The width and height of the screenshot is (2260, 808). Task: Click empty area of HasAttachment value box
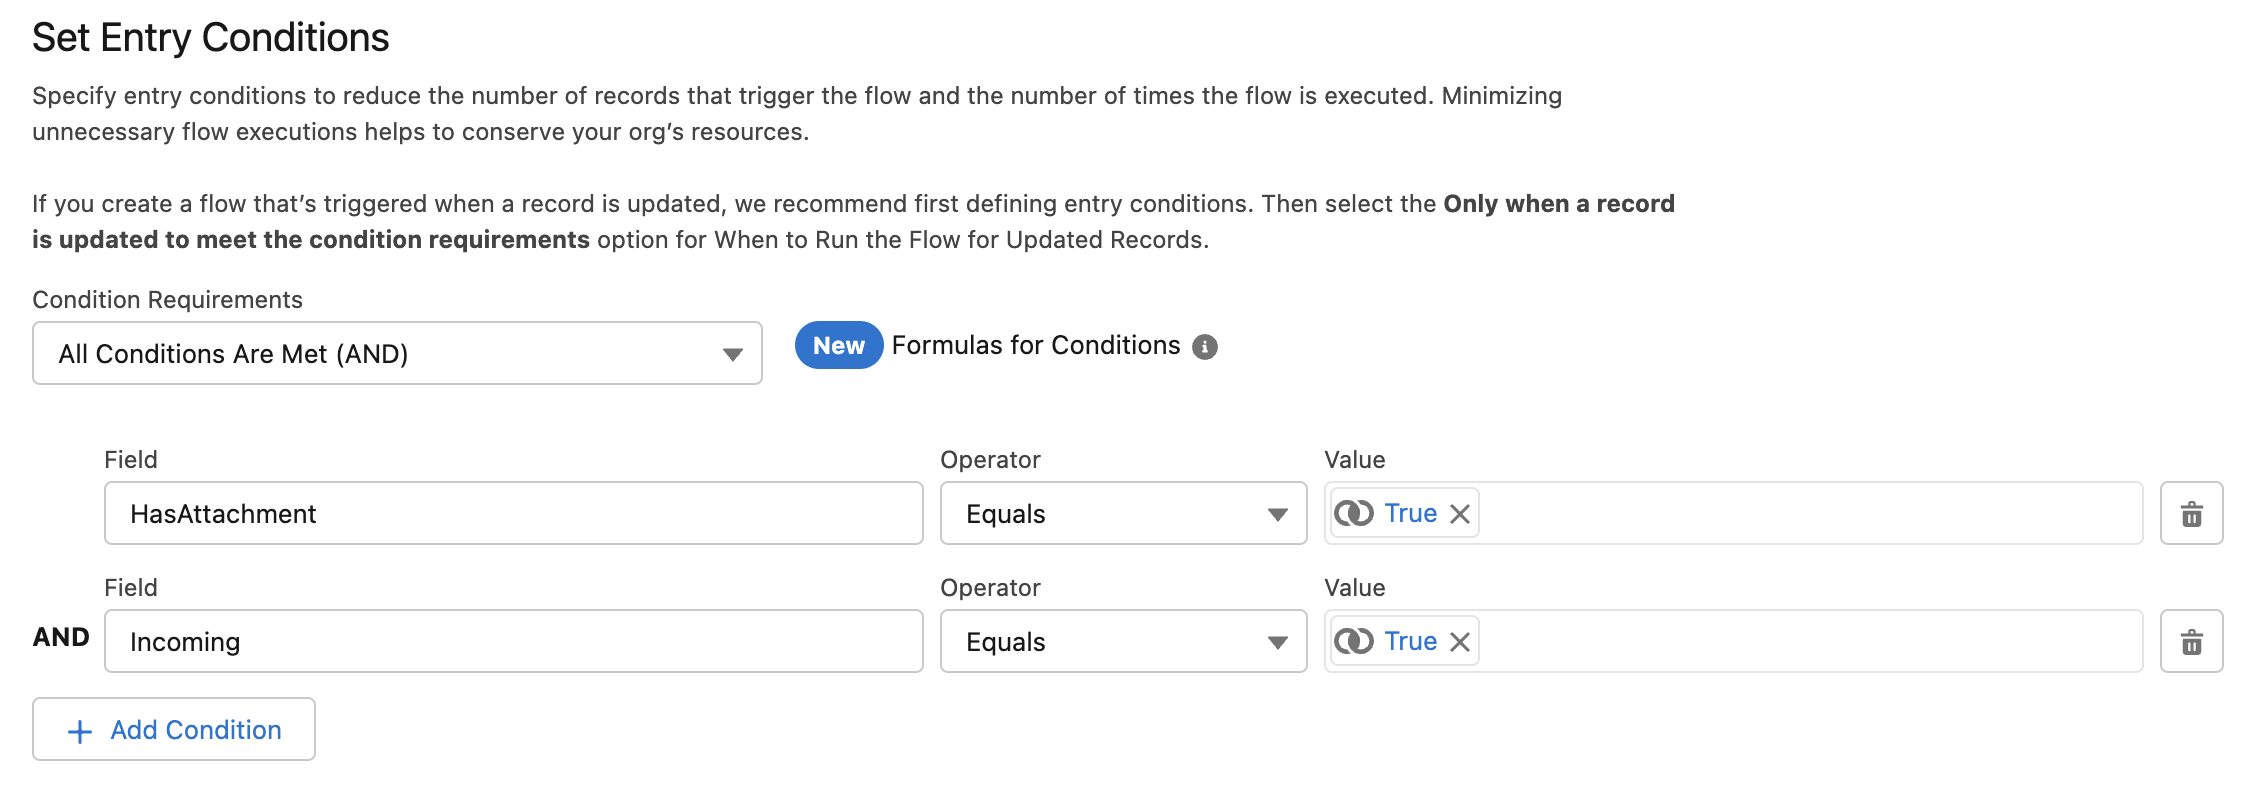(x=1800, y=514)
